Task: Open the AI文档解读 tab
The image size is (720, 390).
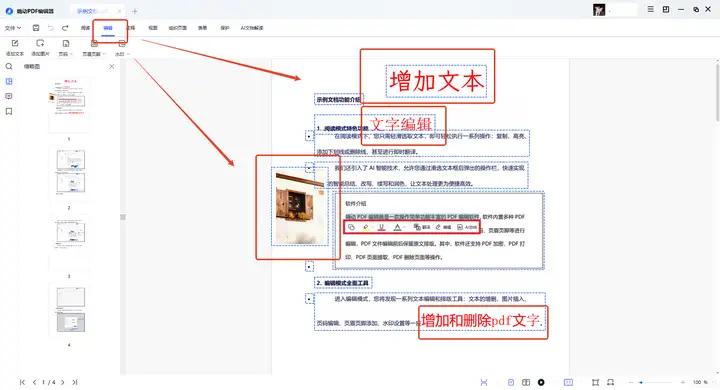Action: 252,28
